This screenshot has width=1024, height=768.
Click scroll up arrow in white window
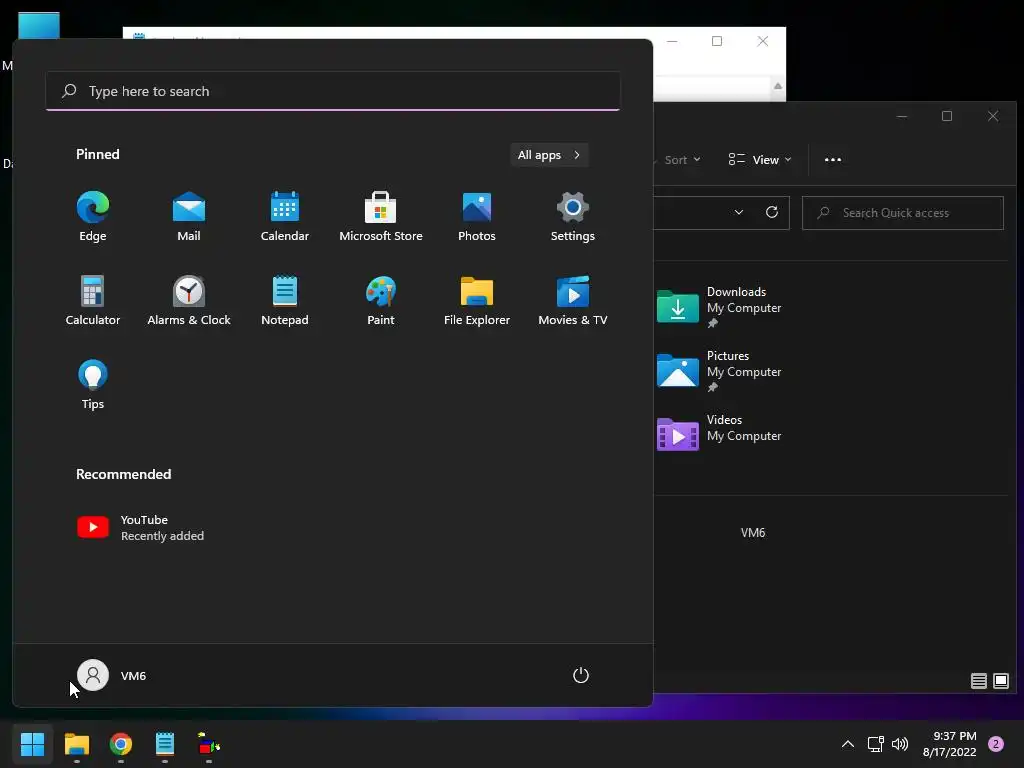click(x=778, y=86)
